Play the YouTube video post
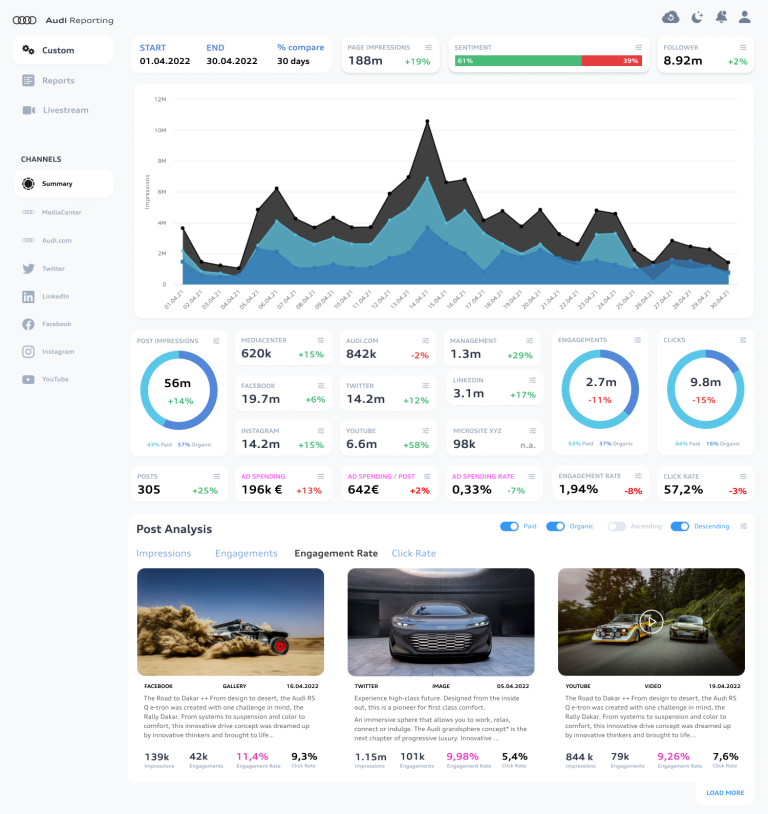This screenshot has width=768, height=814. click(651, 621)
